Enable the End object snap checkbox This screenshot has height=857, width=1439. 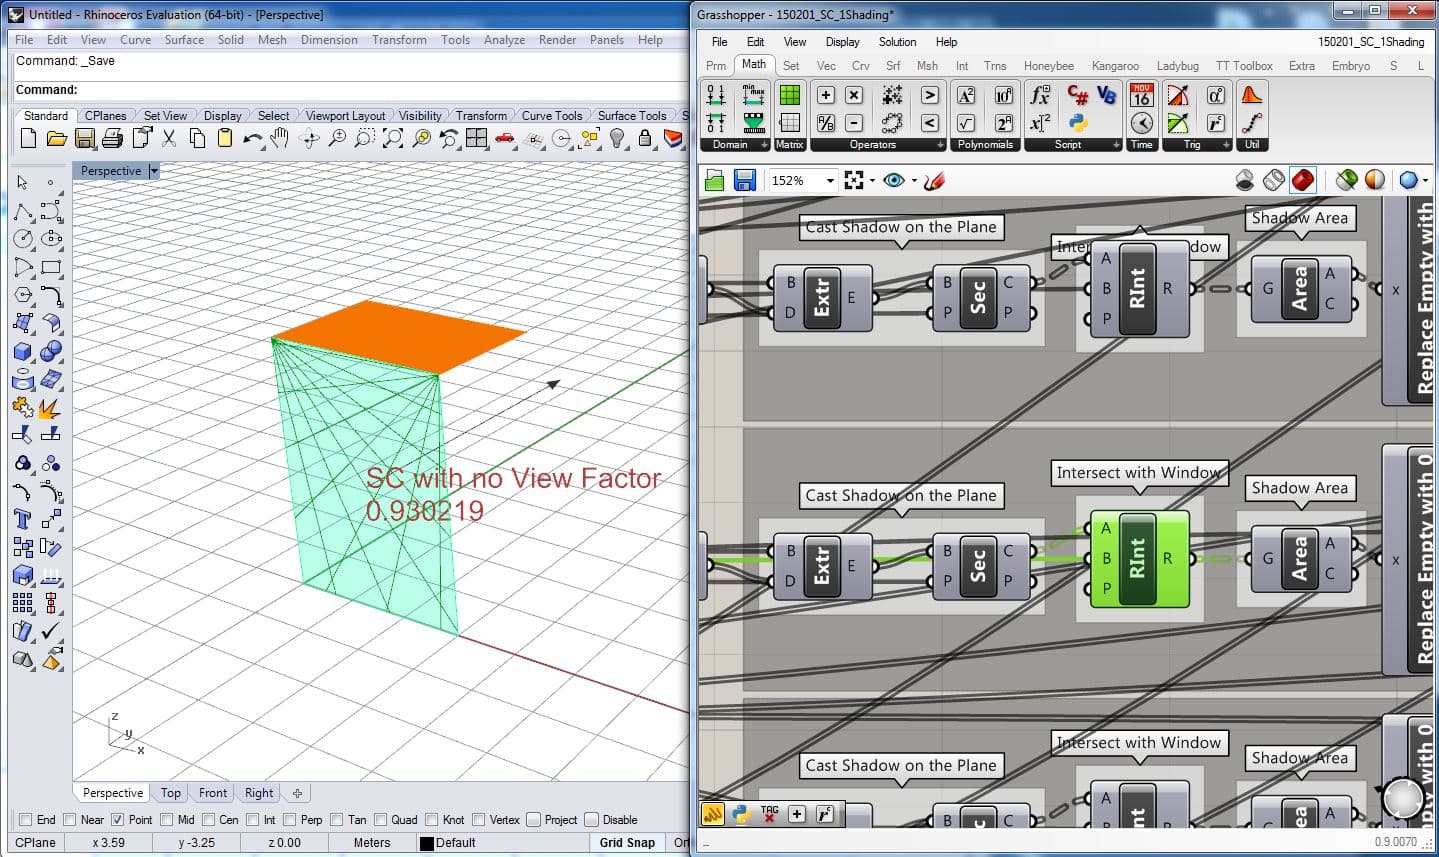coord(26,820)
